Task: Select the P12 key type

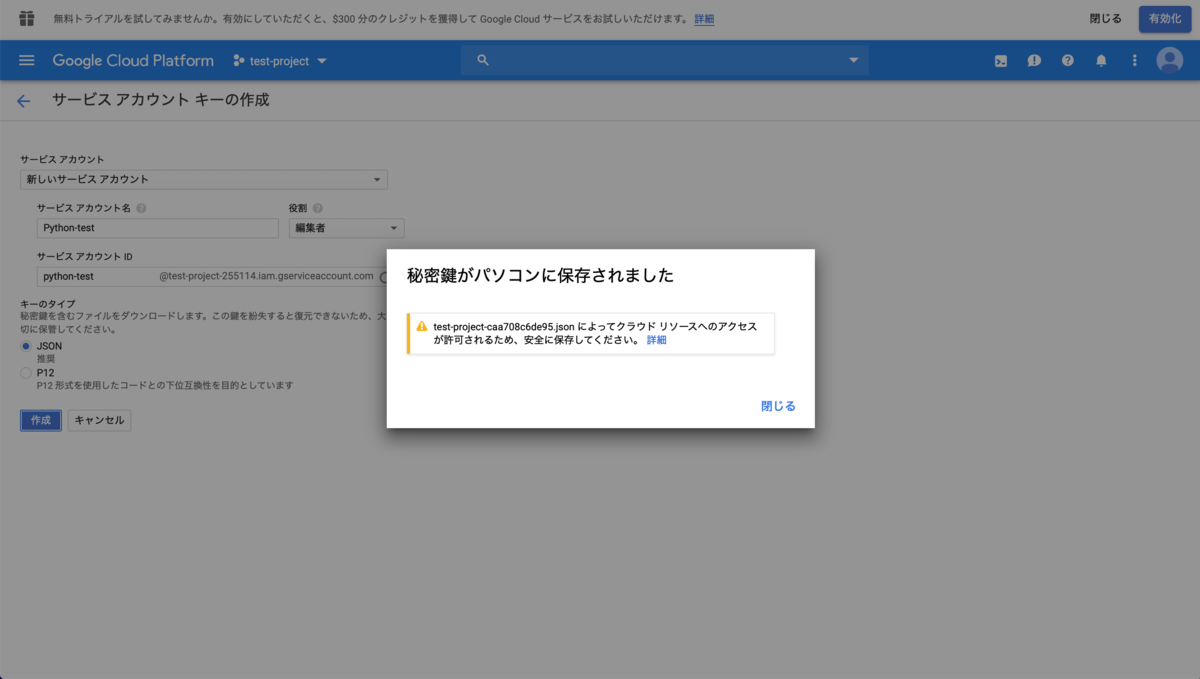Action: click(x=24, y=371)
